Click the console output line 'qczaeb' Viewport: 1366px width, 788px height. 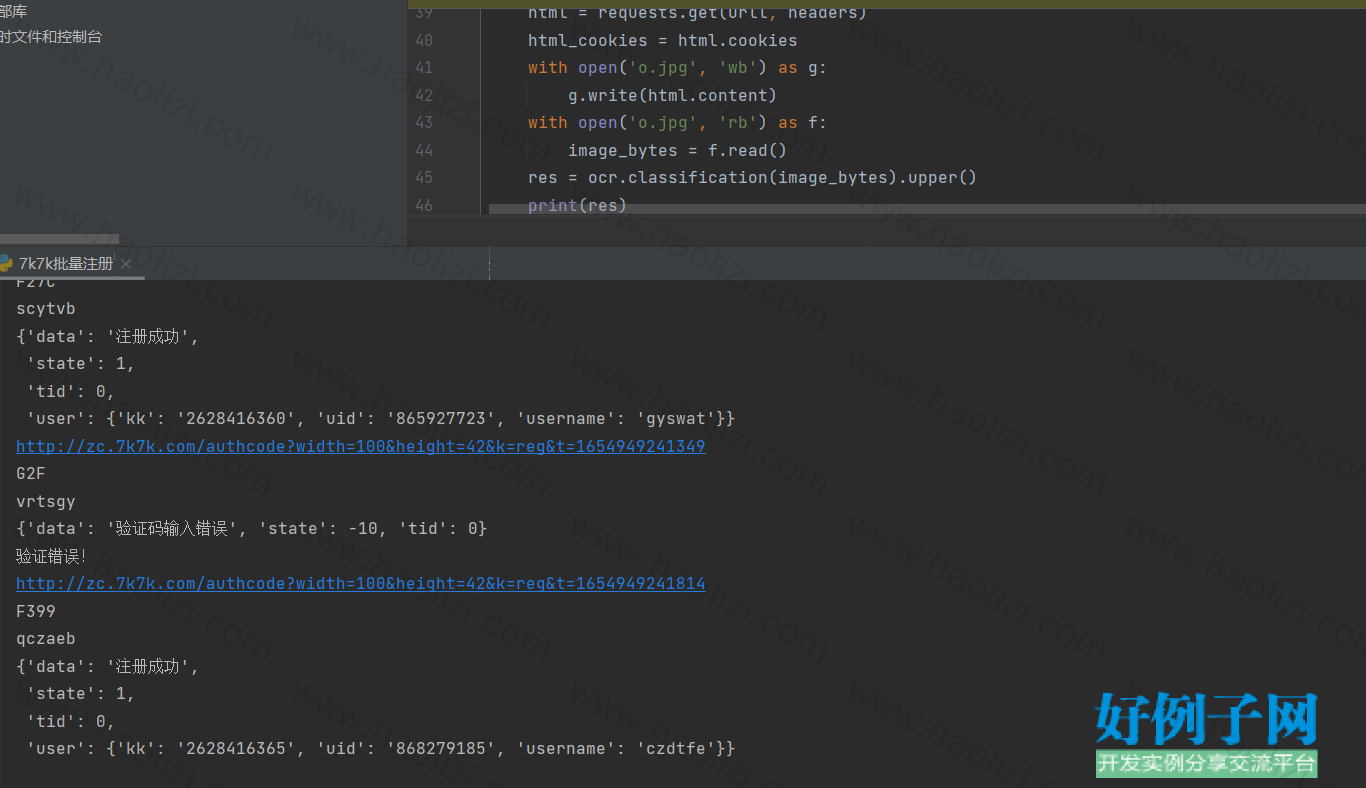tap(46, 639)
